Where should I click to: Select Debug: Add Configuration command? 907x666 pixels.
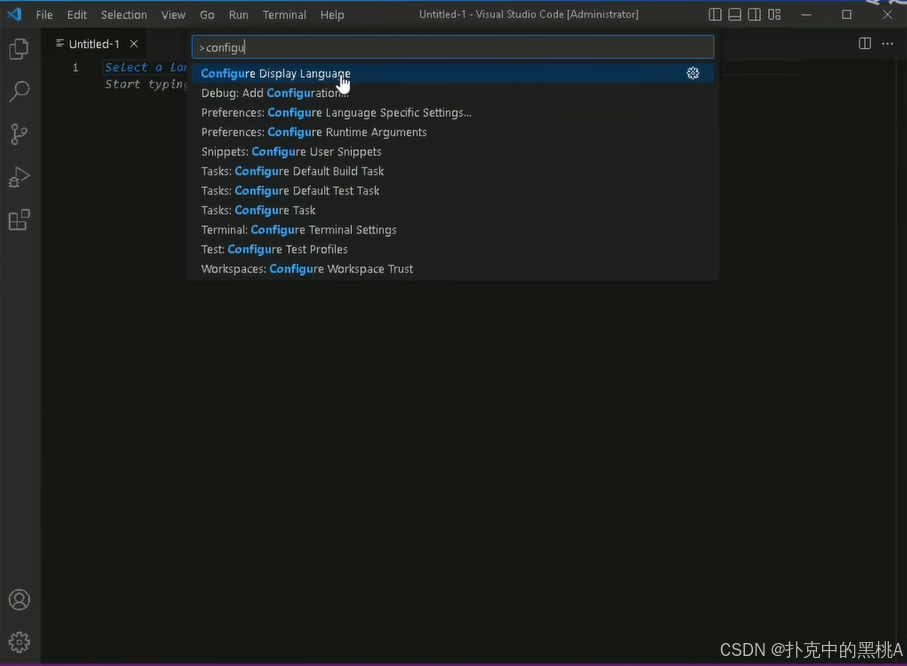(x=453, y=93)
